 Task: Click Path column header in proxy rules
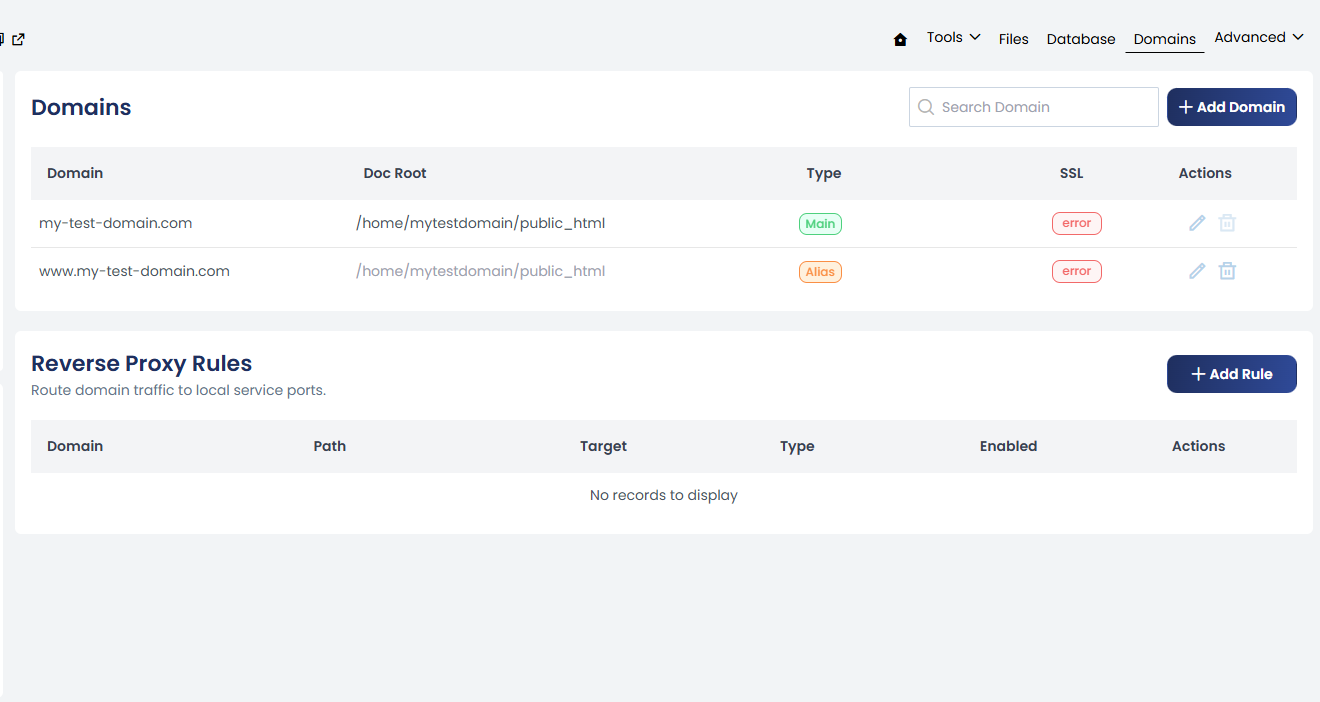(329, 446)
